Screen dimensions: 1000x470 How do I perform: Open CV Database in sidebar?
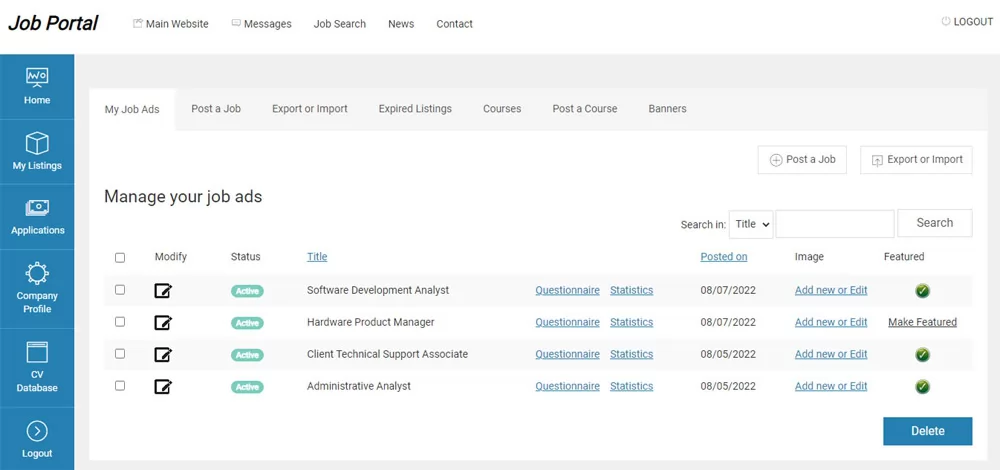[37, 368]
